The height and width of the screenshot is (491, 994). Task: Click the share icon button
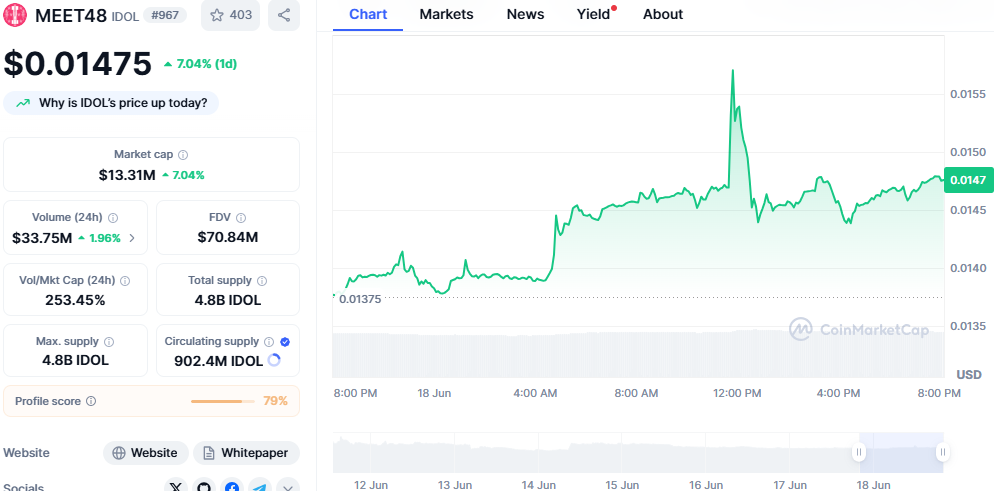click(284, 15)
